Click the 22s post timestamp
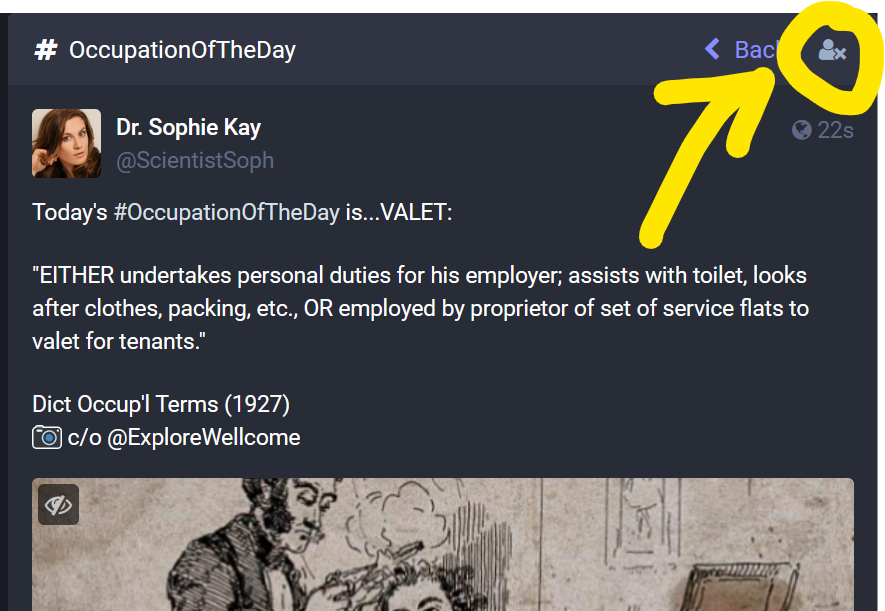 (x=835, y=130)
